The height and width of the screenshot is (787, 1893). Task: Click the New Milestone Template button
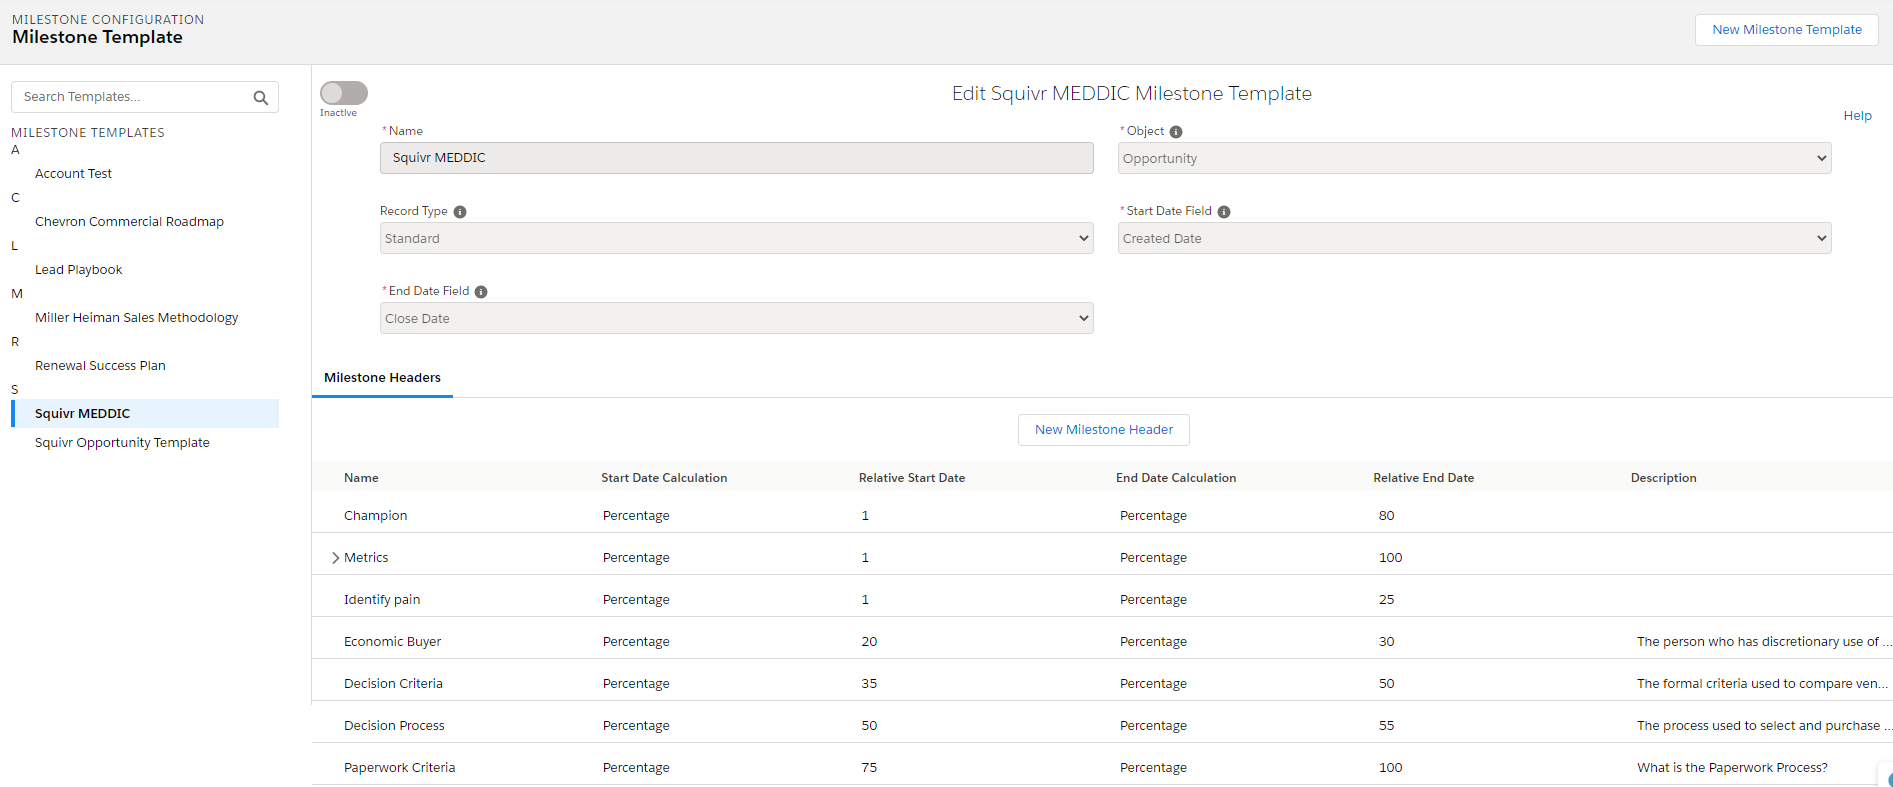tap(1786, 30)
